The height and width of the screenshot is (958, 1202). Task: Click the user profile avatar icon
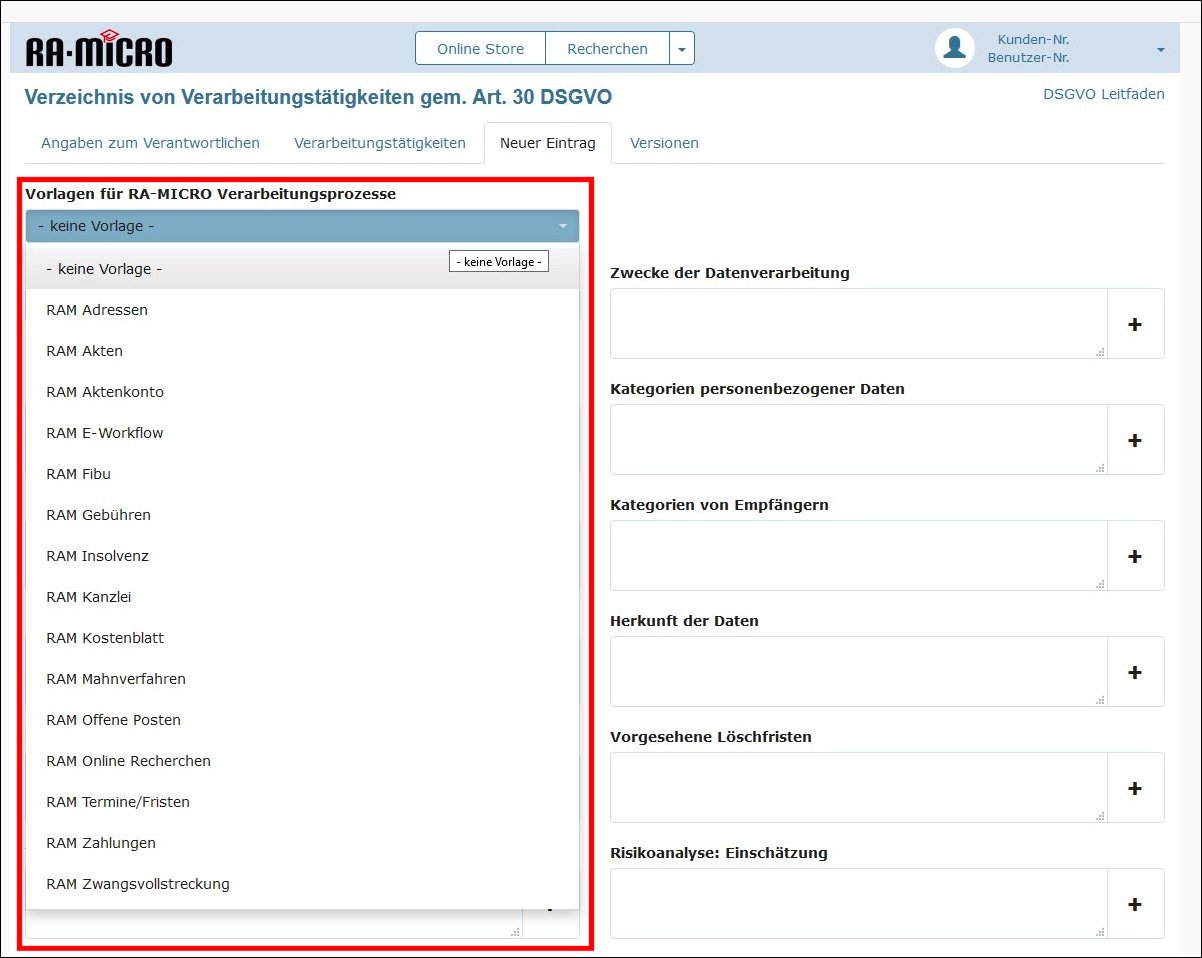pyautogui.click(x=954, y=48)
